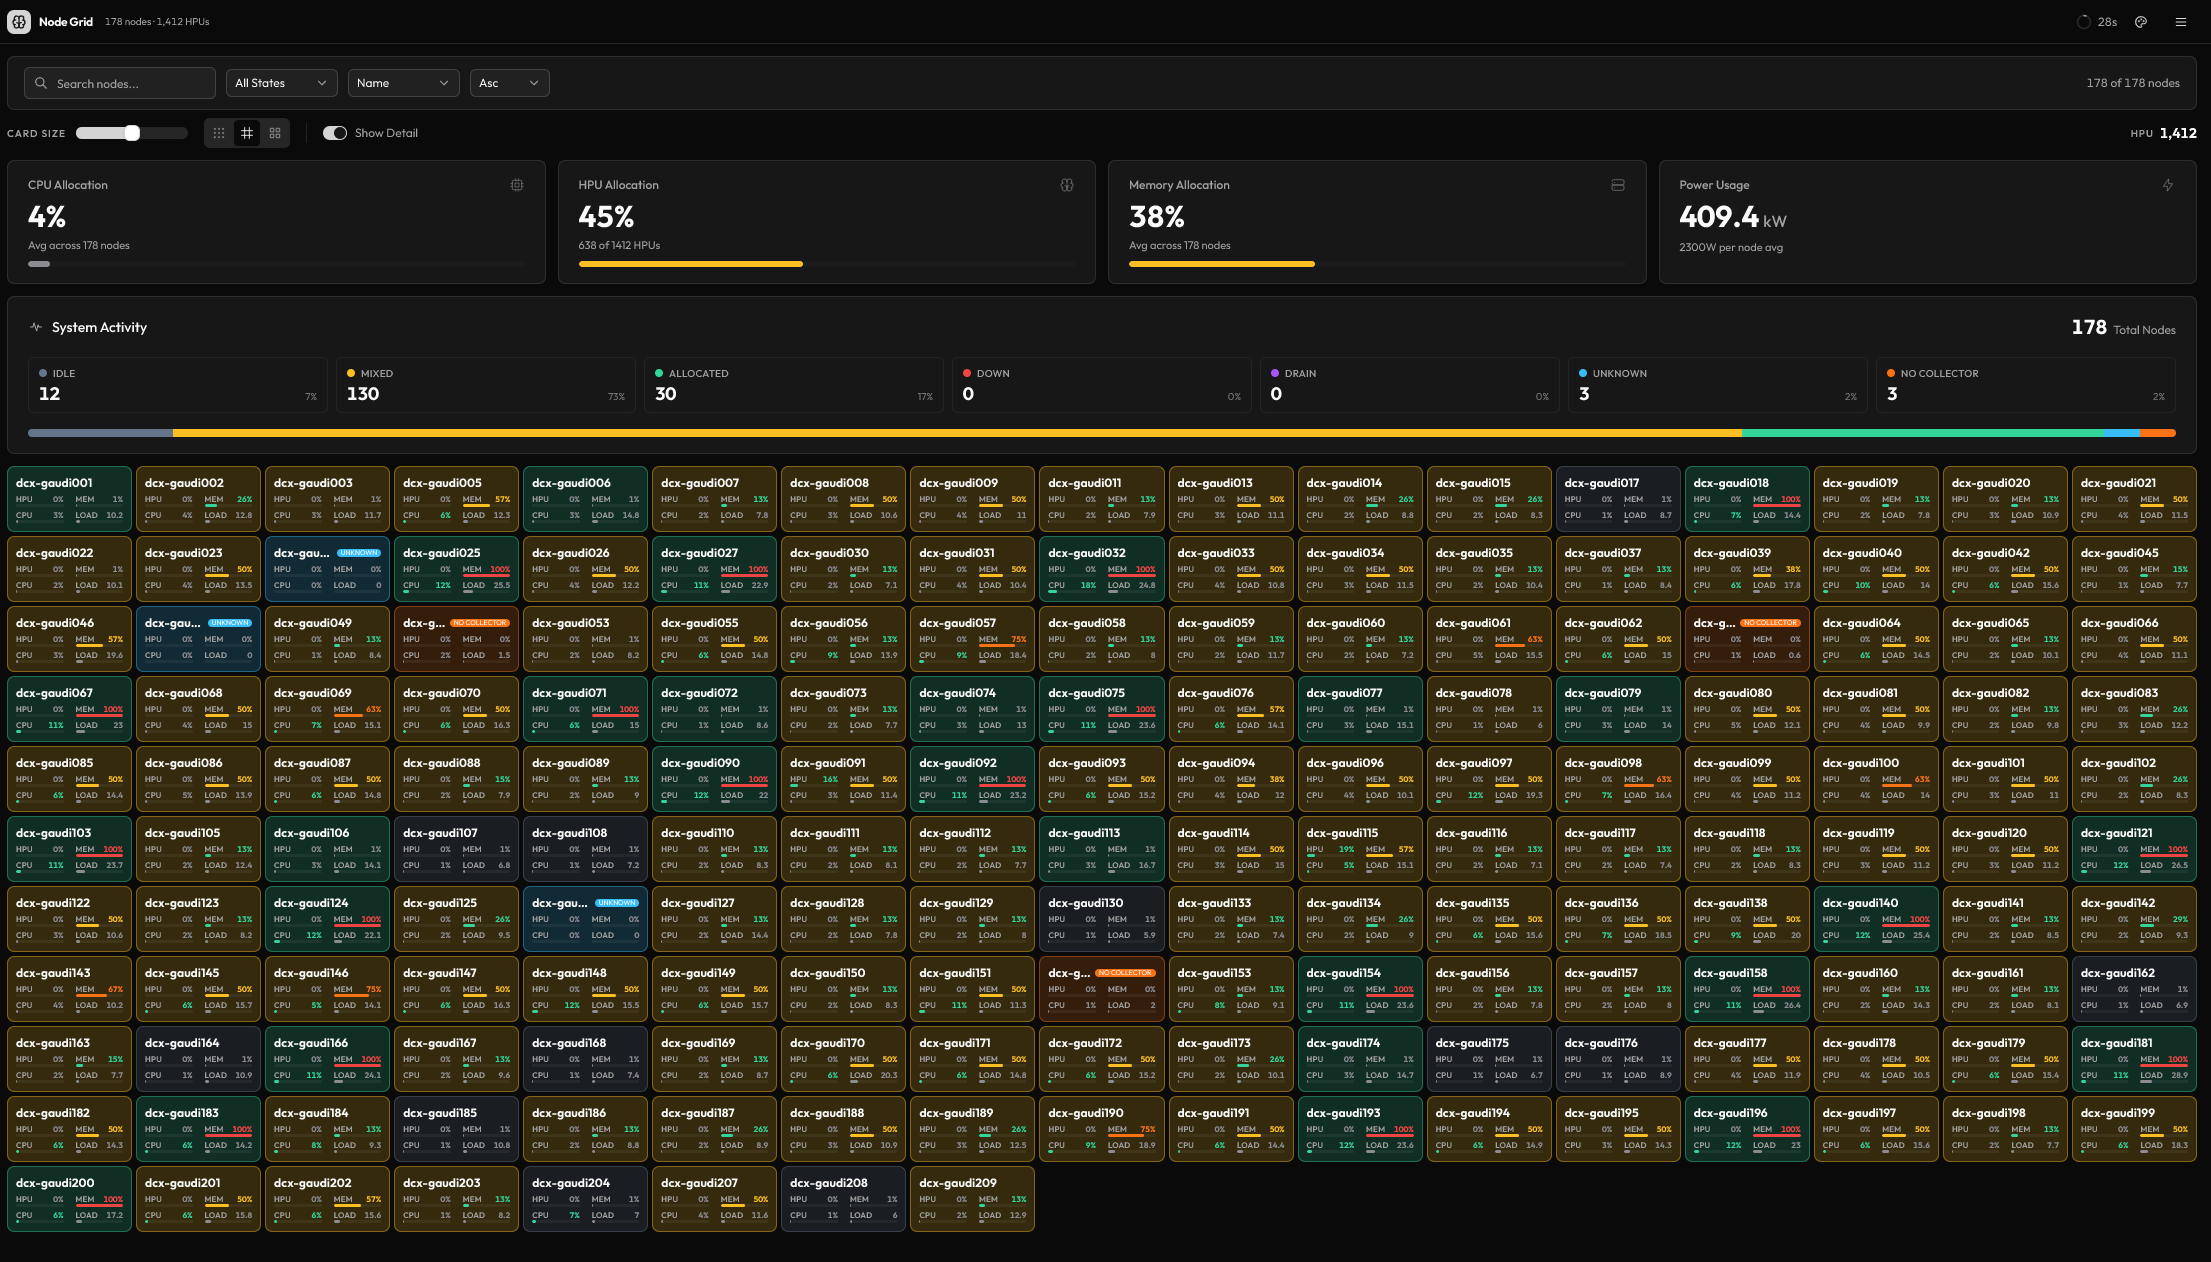Switch to compact dotted grid view

coord(219,133)
